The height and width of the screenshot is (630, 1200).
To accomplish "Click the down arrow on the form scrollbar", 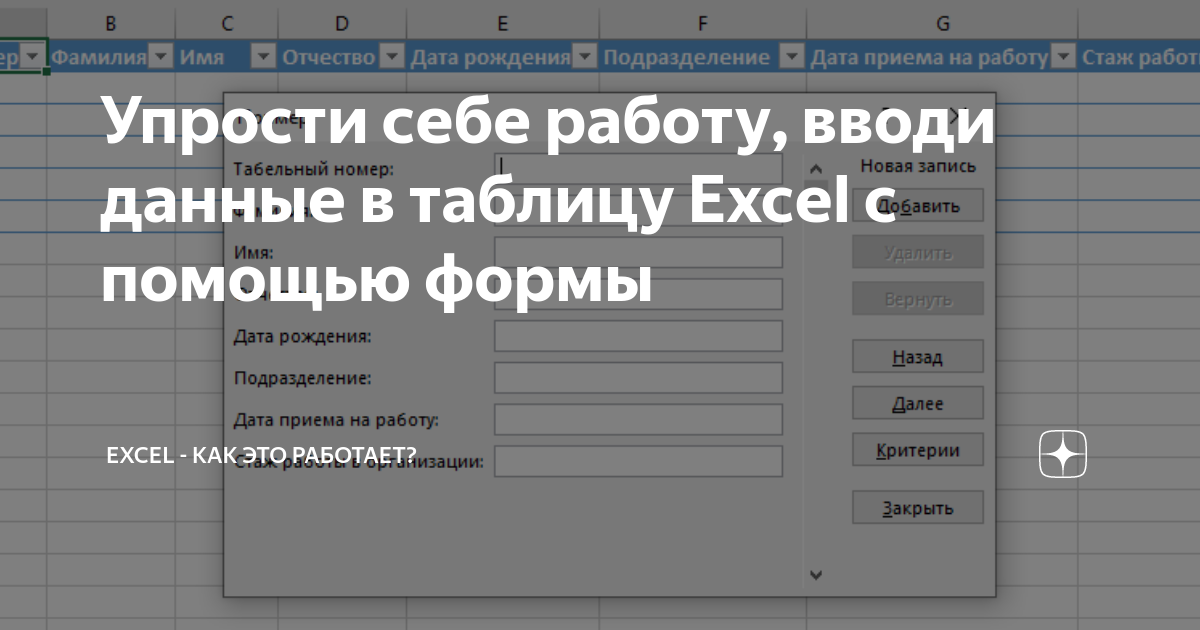I will point(817,575).
